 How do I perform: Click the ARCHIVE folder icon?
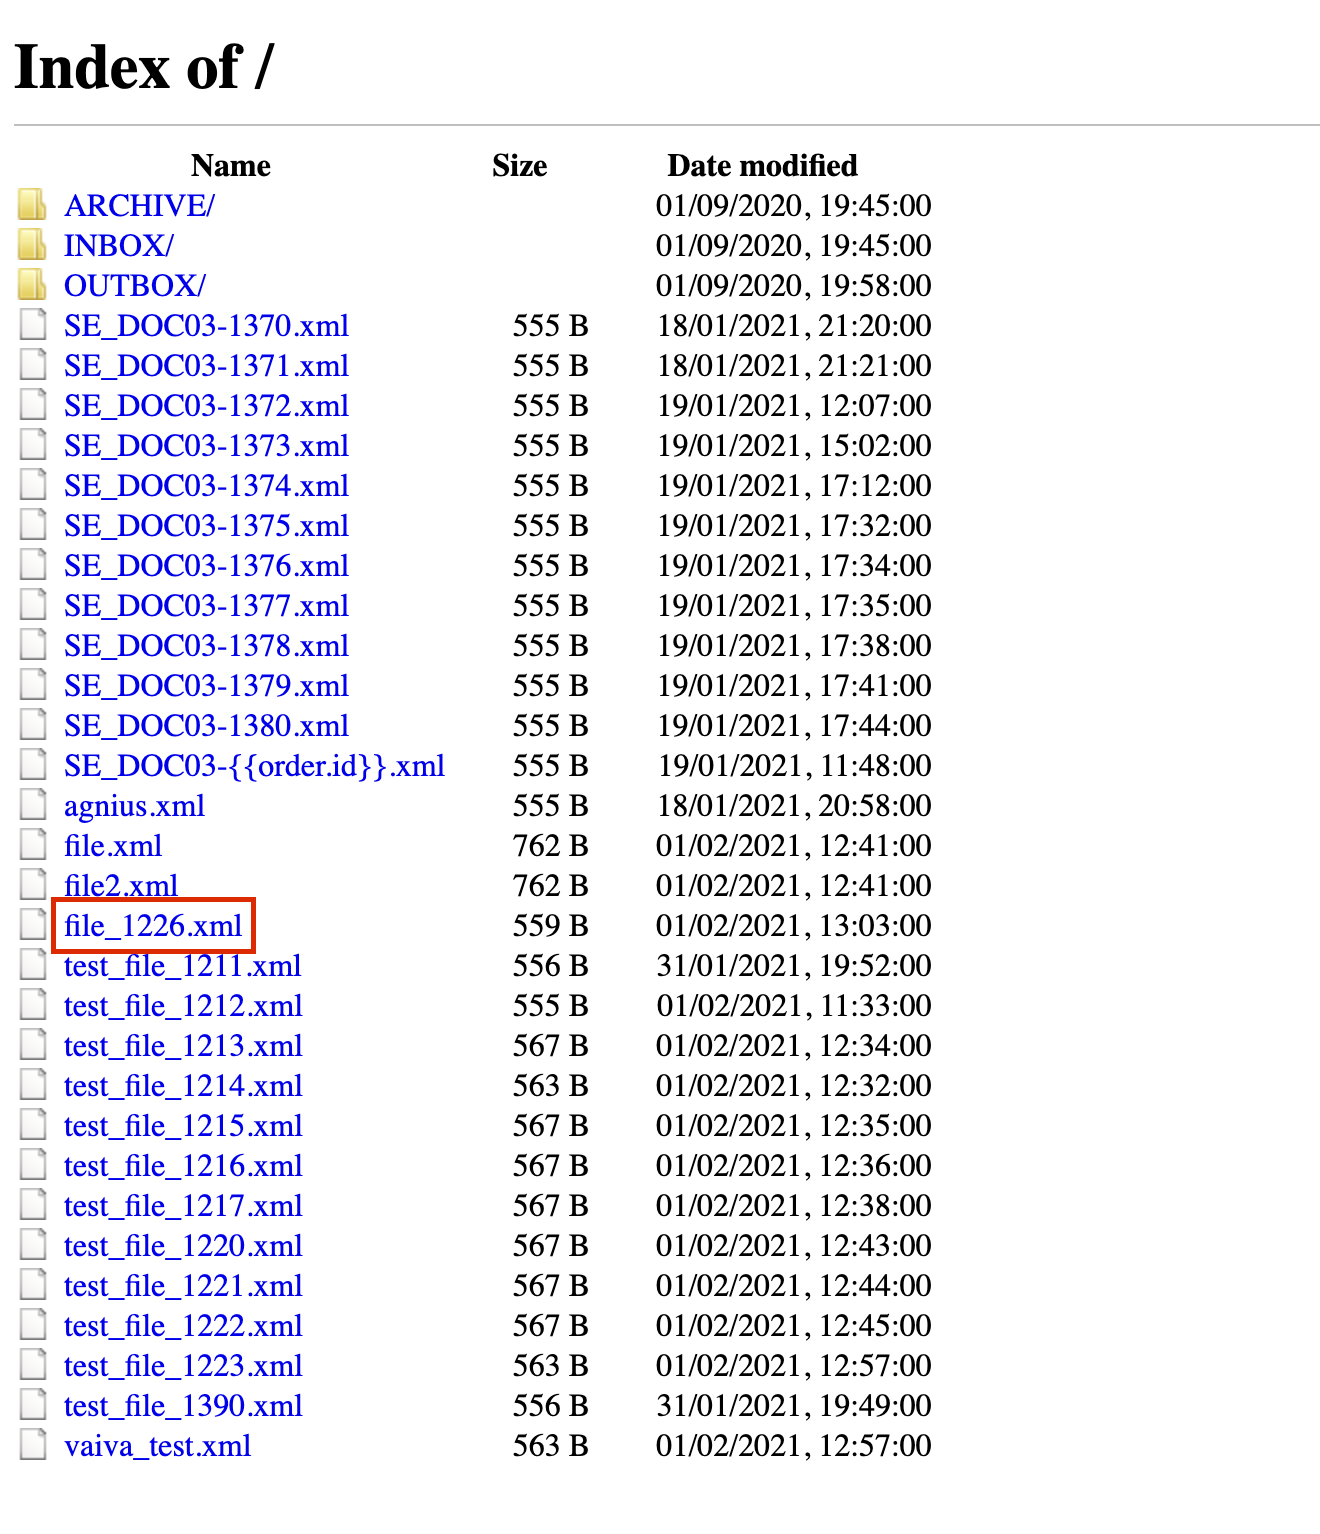[31, 205]
